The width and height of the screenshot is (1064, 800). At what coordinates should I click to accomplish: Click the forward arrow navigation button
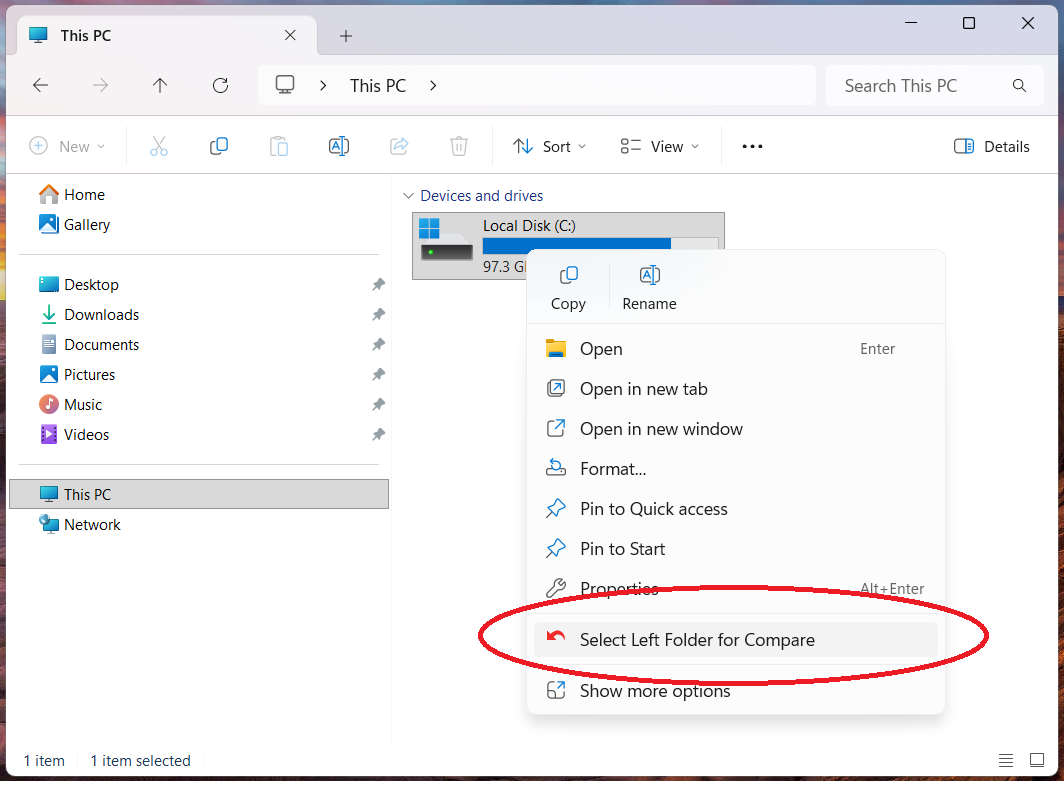(x=100, y=85)
